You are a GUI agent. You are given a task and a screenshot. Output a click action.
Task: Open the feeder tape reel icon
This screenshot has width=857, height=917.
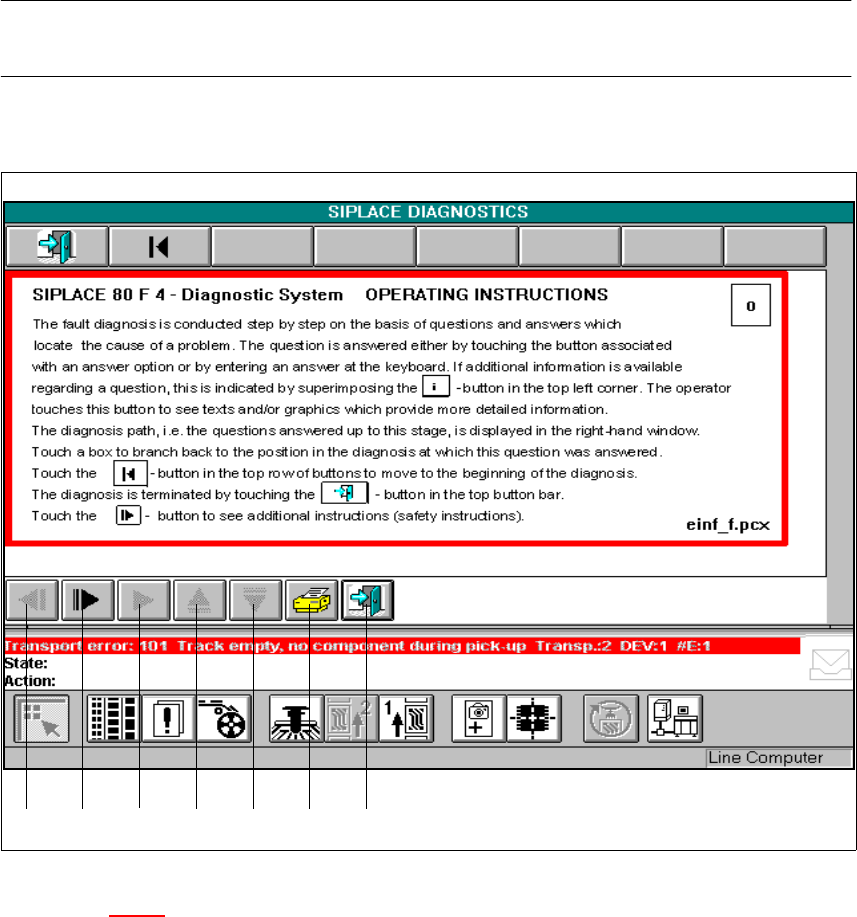click(x=224, y=719)
